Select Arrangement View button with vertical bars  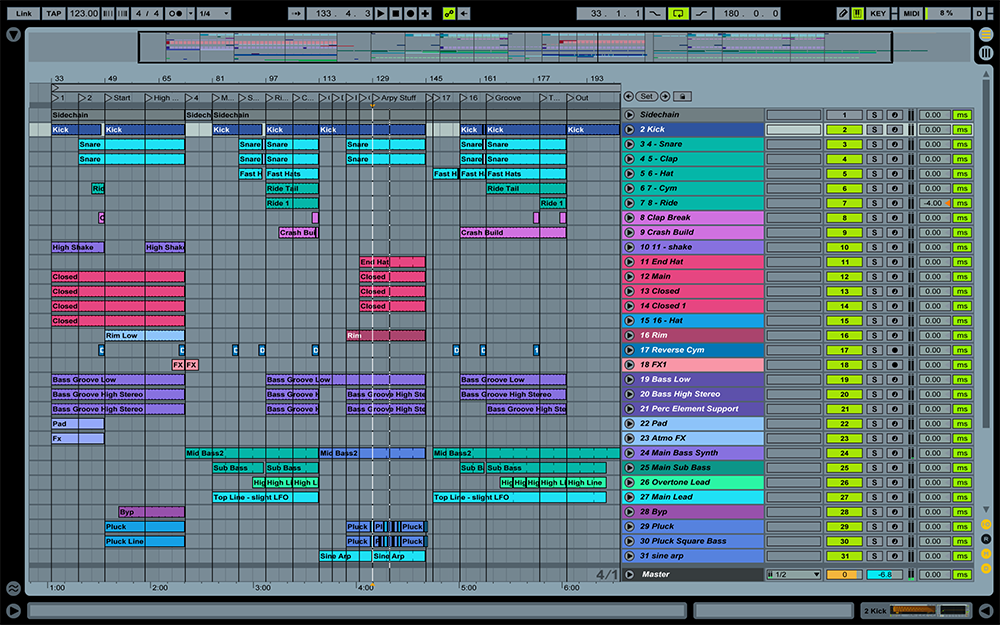986,52
